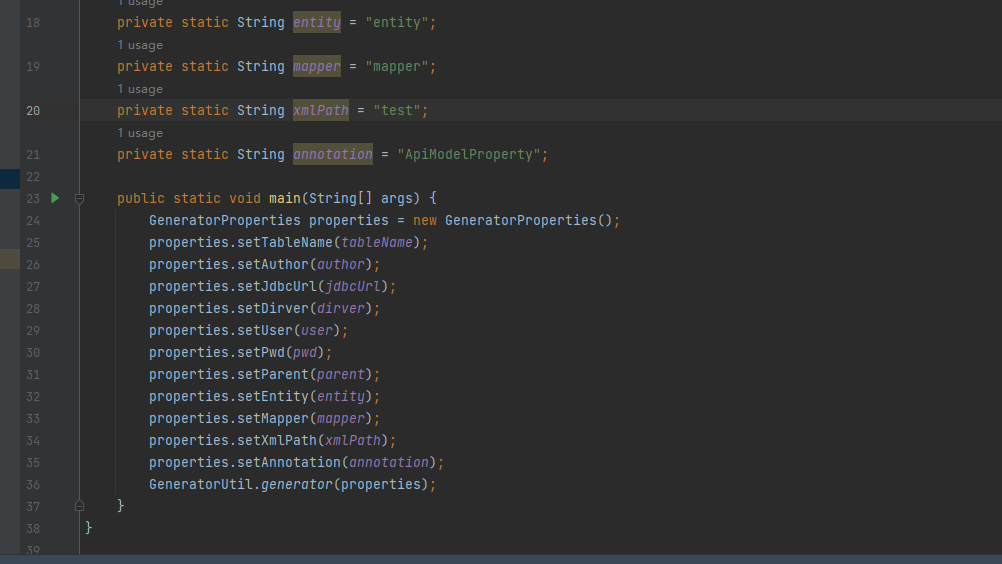The height and width of the screenshot is (564, 1002).
Task: Click the "mapper" string literal
Action: [x=397, y=66]
